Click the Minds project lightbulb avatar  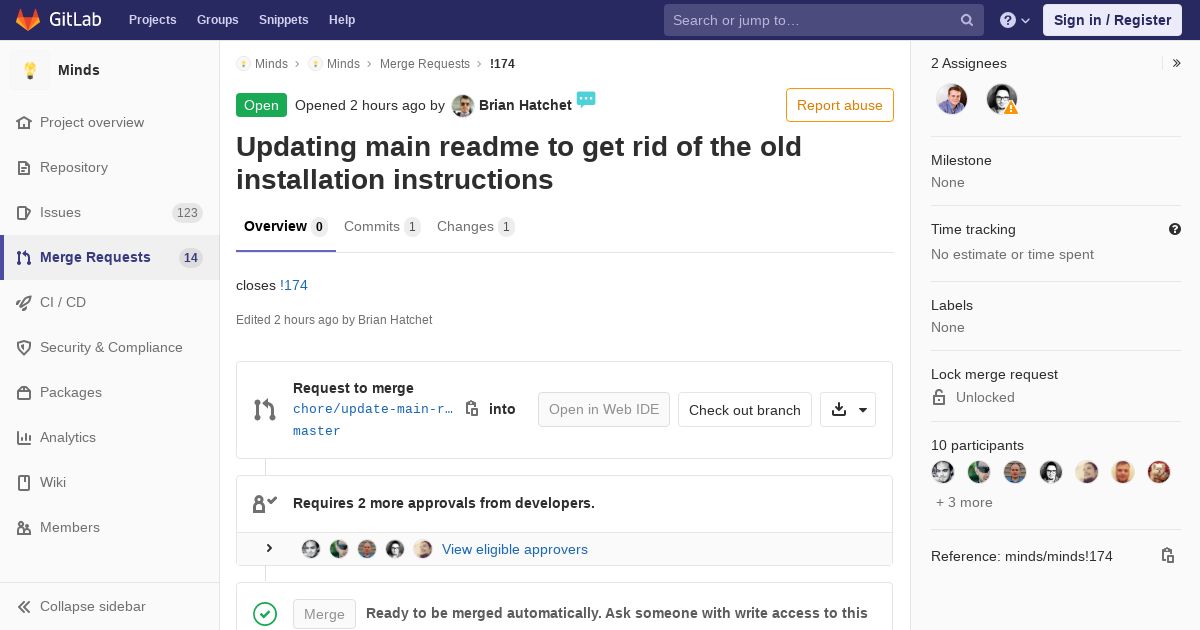[30, 70]
